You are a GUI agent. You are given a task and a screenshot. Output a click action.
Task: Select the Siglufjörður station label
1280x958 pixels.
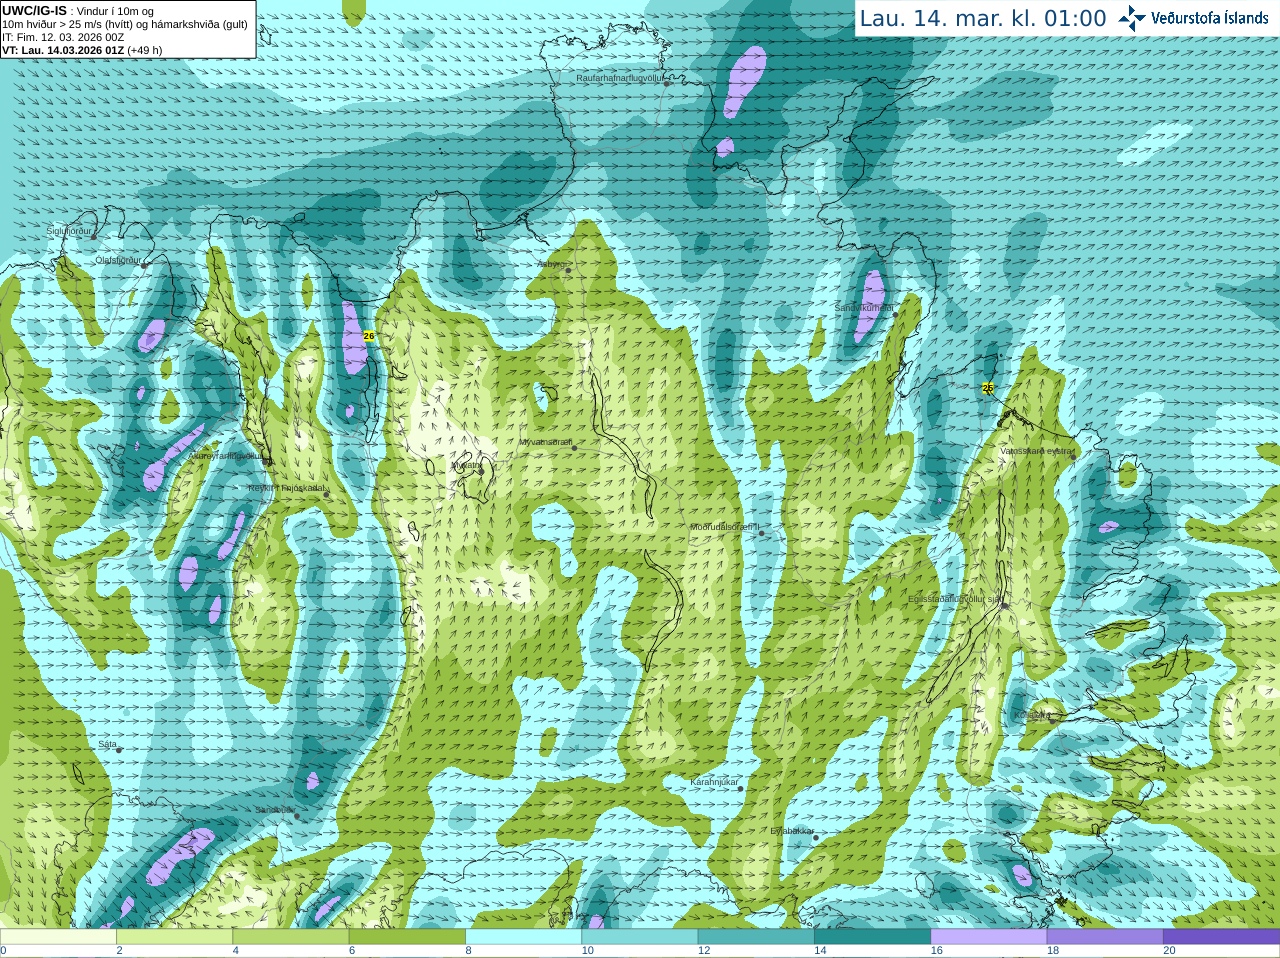[69, 231]
